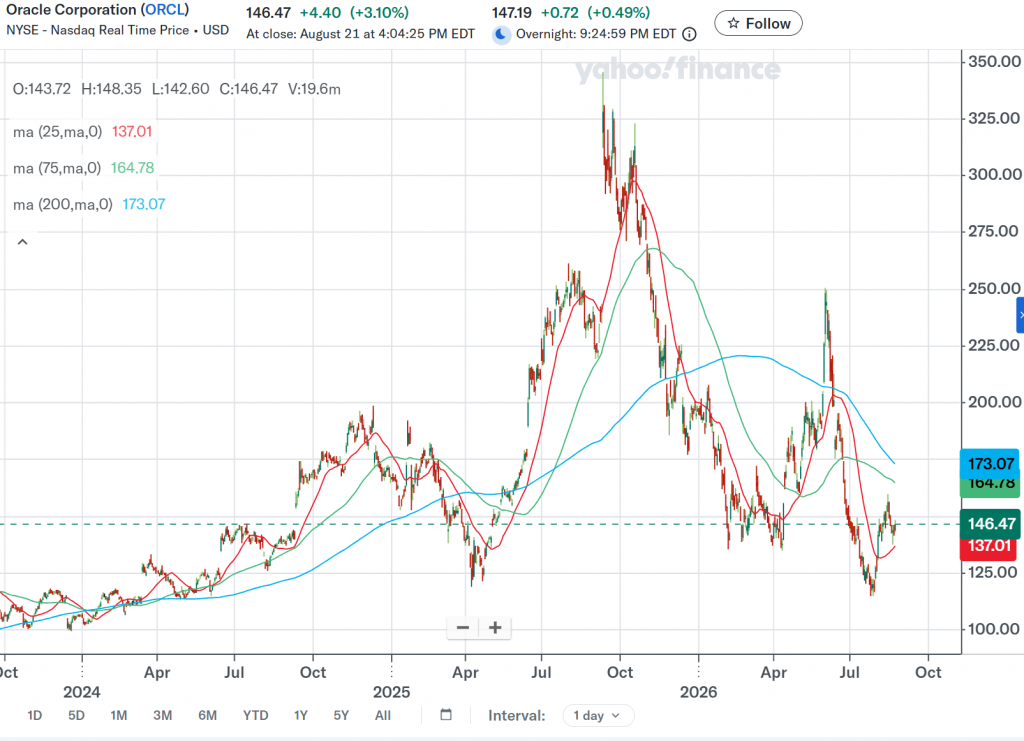The height and width of the screenshot is (741, 1024).
Task: Select the 1M range
Action: [x=119, y=716]
